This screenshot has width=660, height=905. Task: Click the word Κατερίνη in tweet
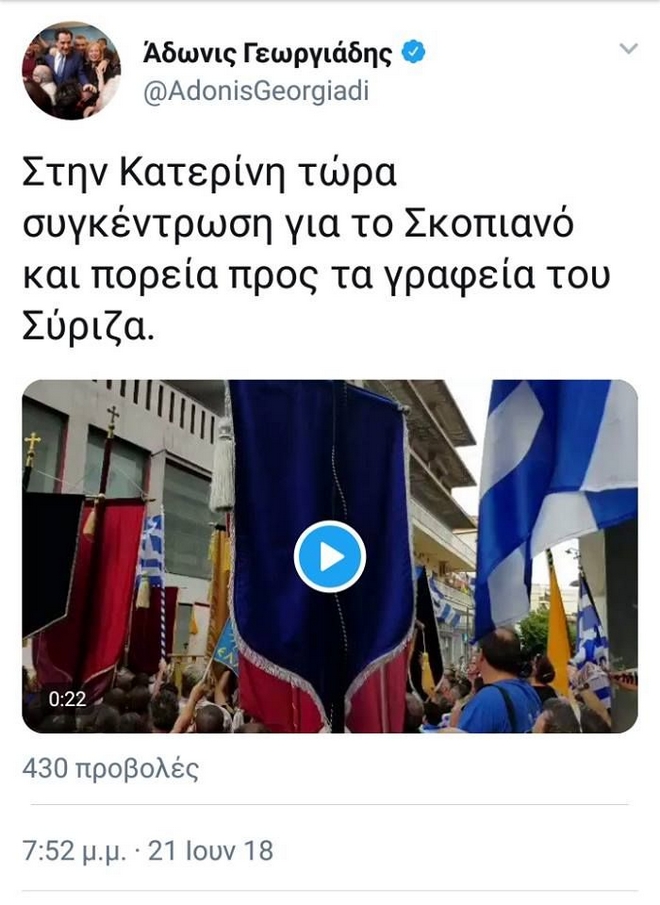tap(202, 173)
